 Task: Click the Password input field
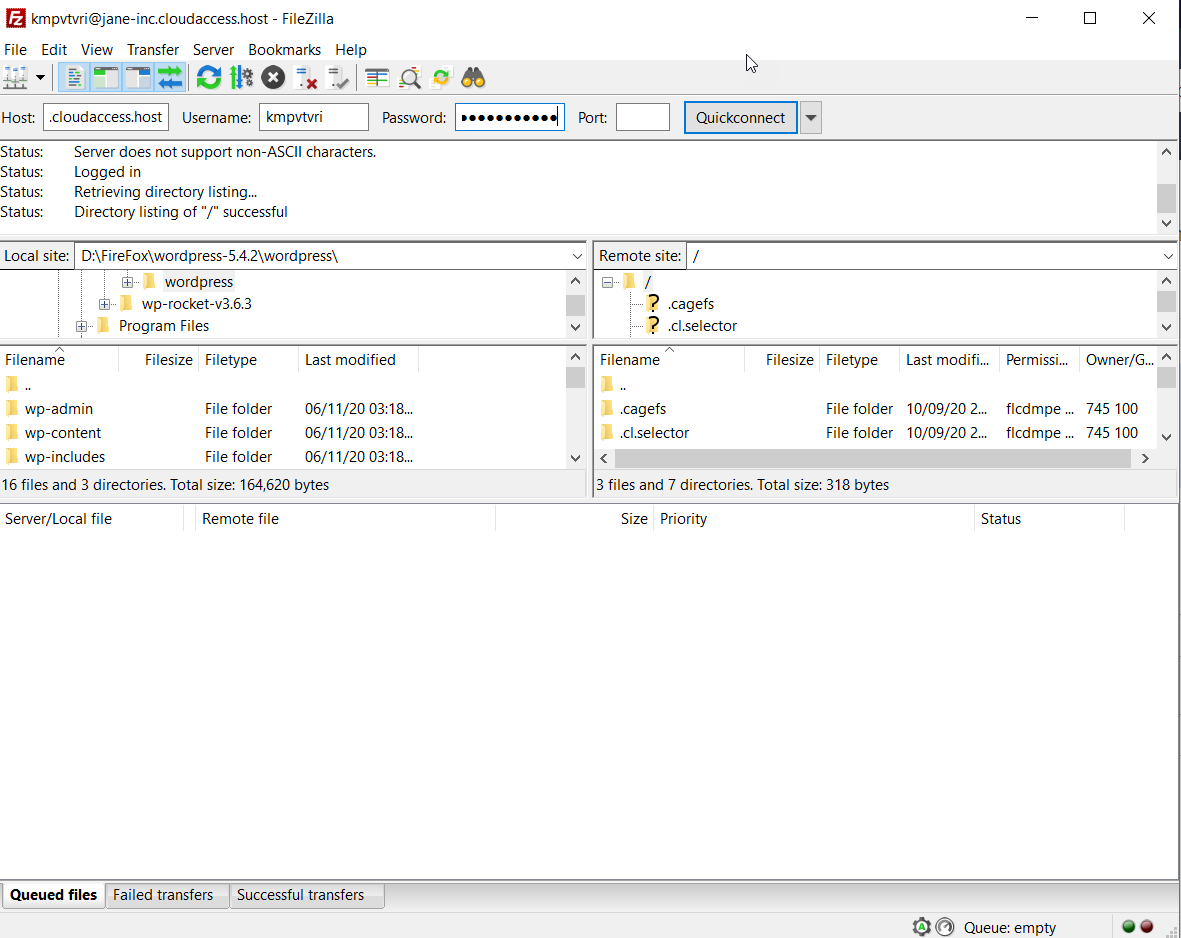(510, 118)
